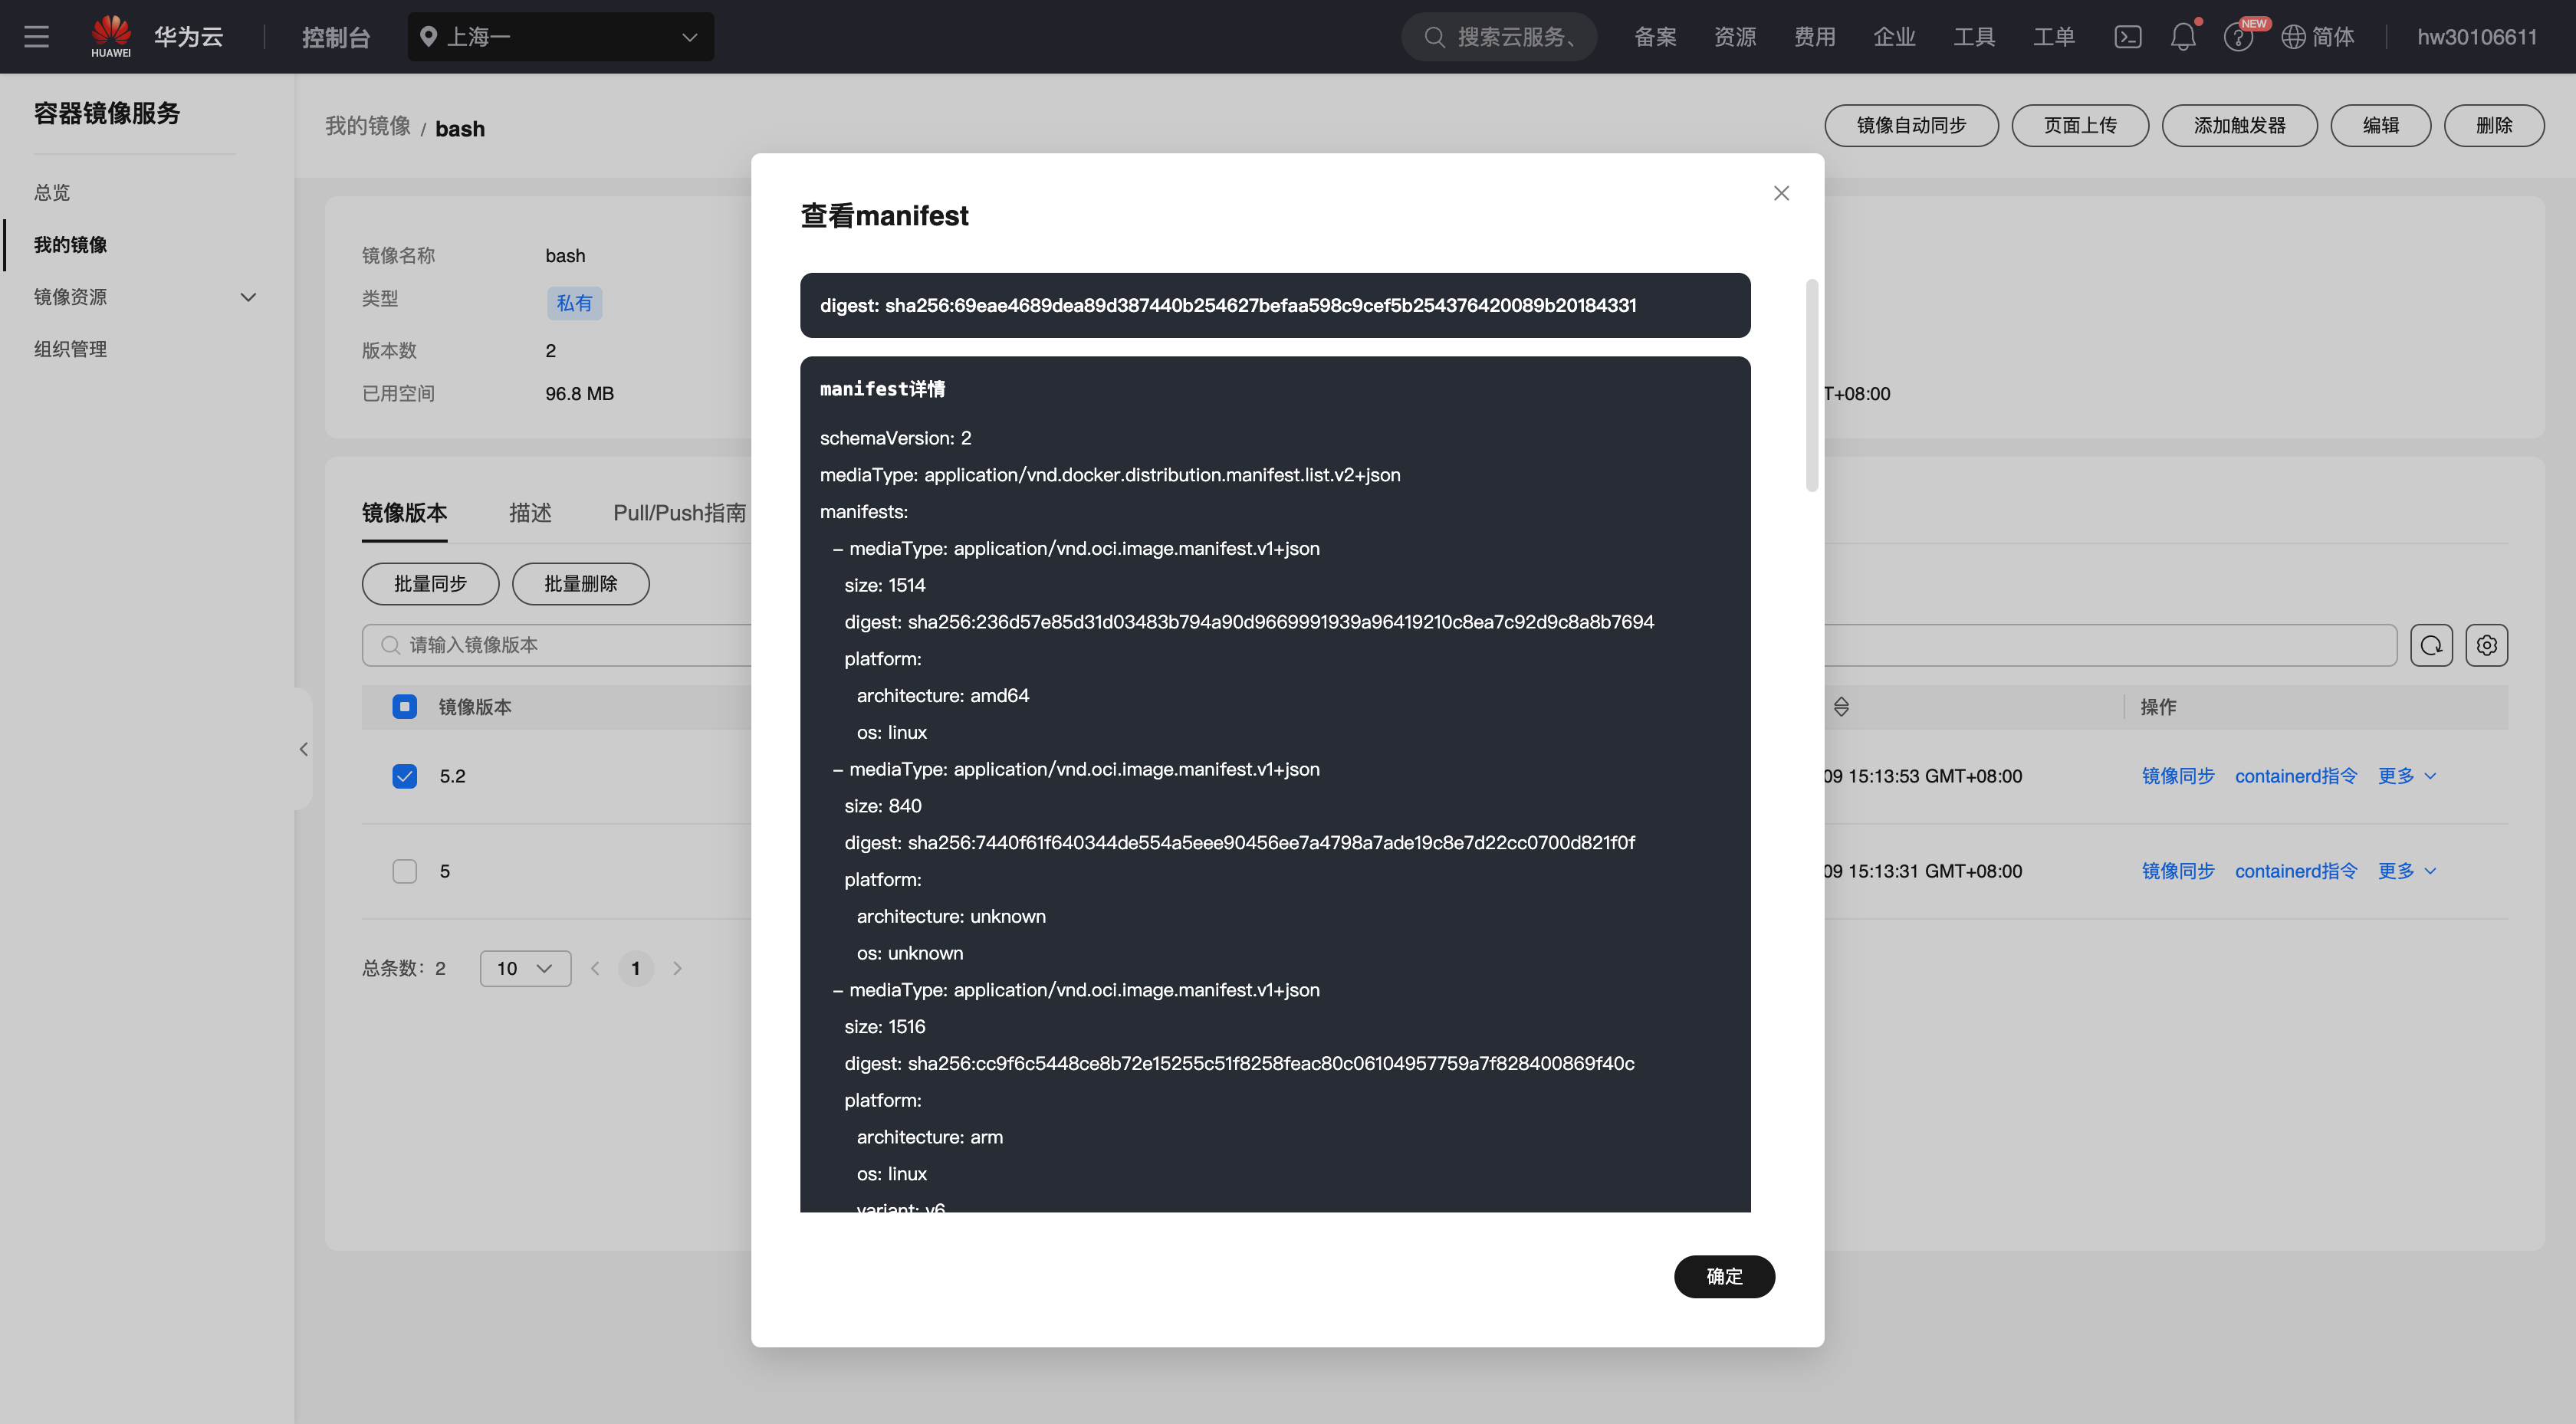
Task: Select page 1 in pagination
Action: [635, 968]
